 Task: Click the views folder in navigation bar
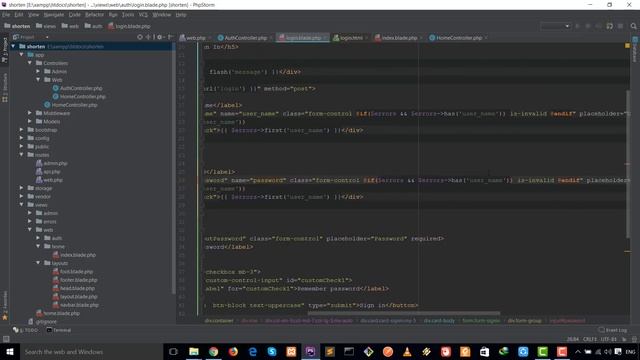[x=46, y=26]
